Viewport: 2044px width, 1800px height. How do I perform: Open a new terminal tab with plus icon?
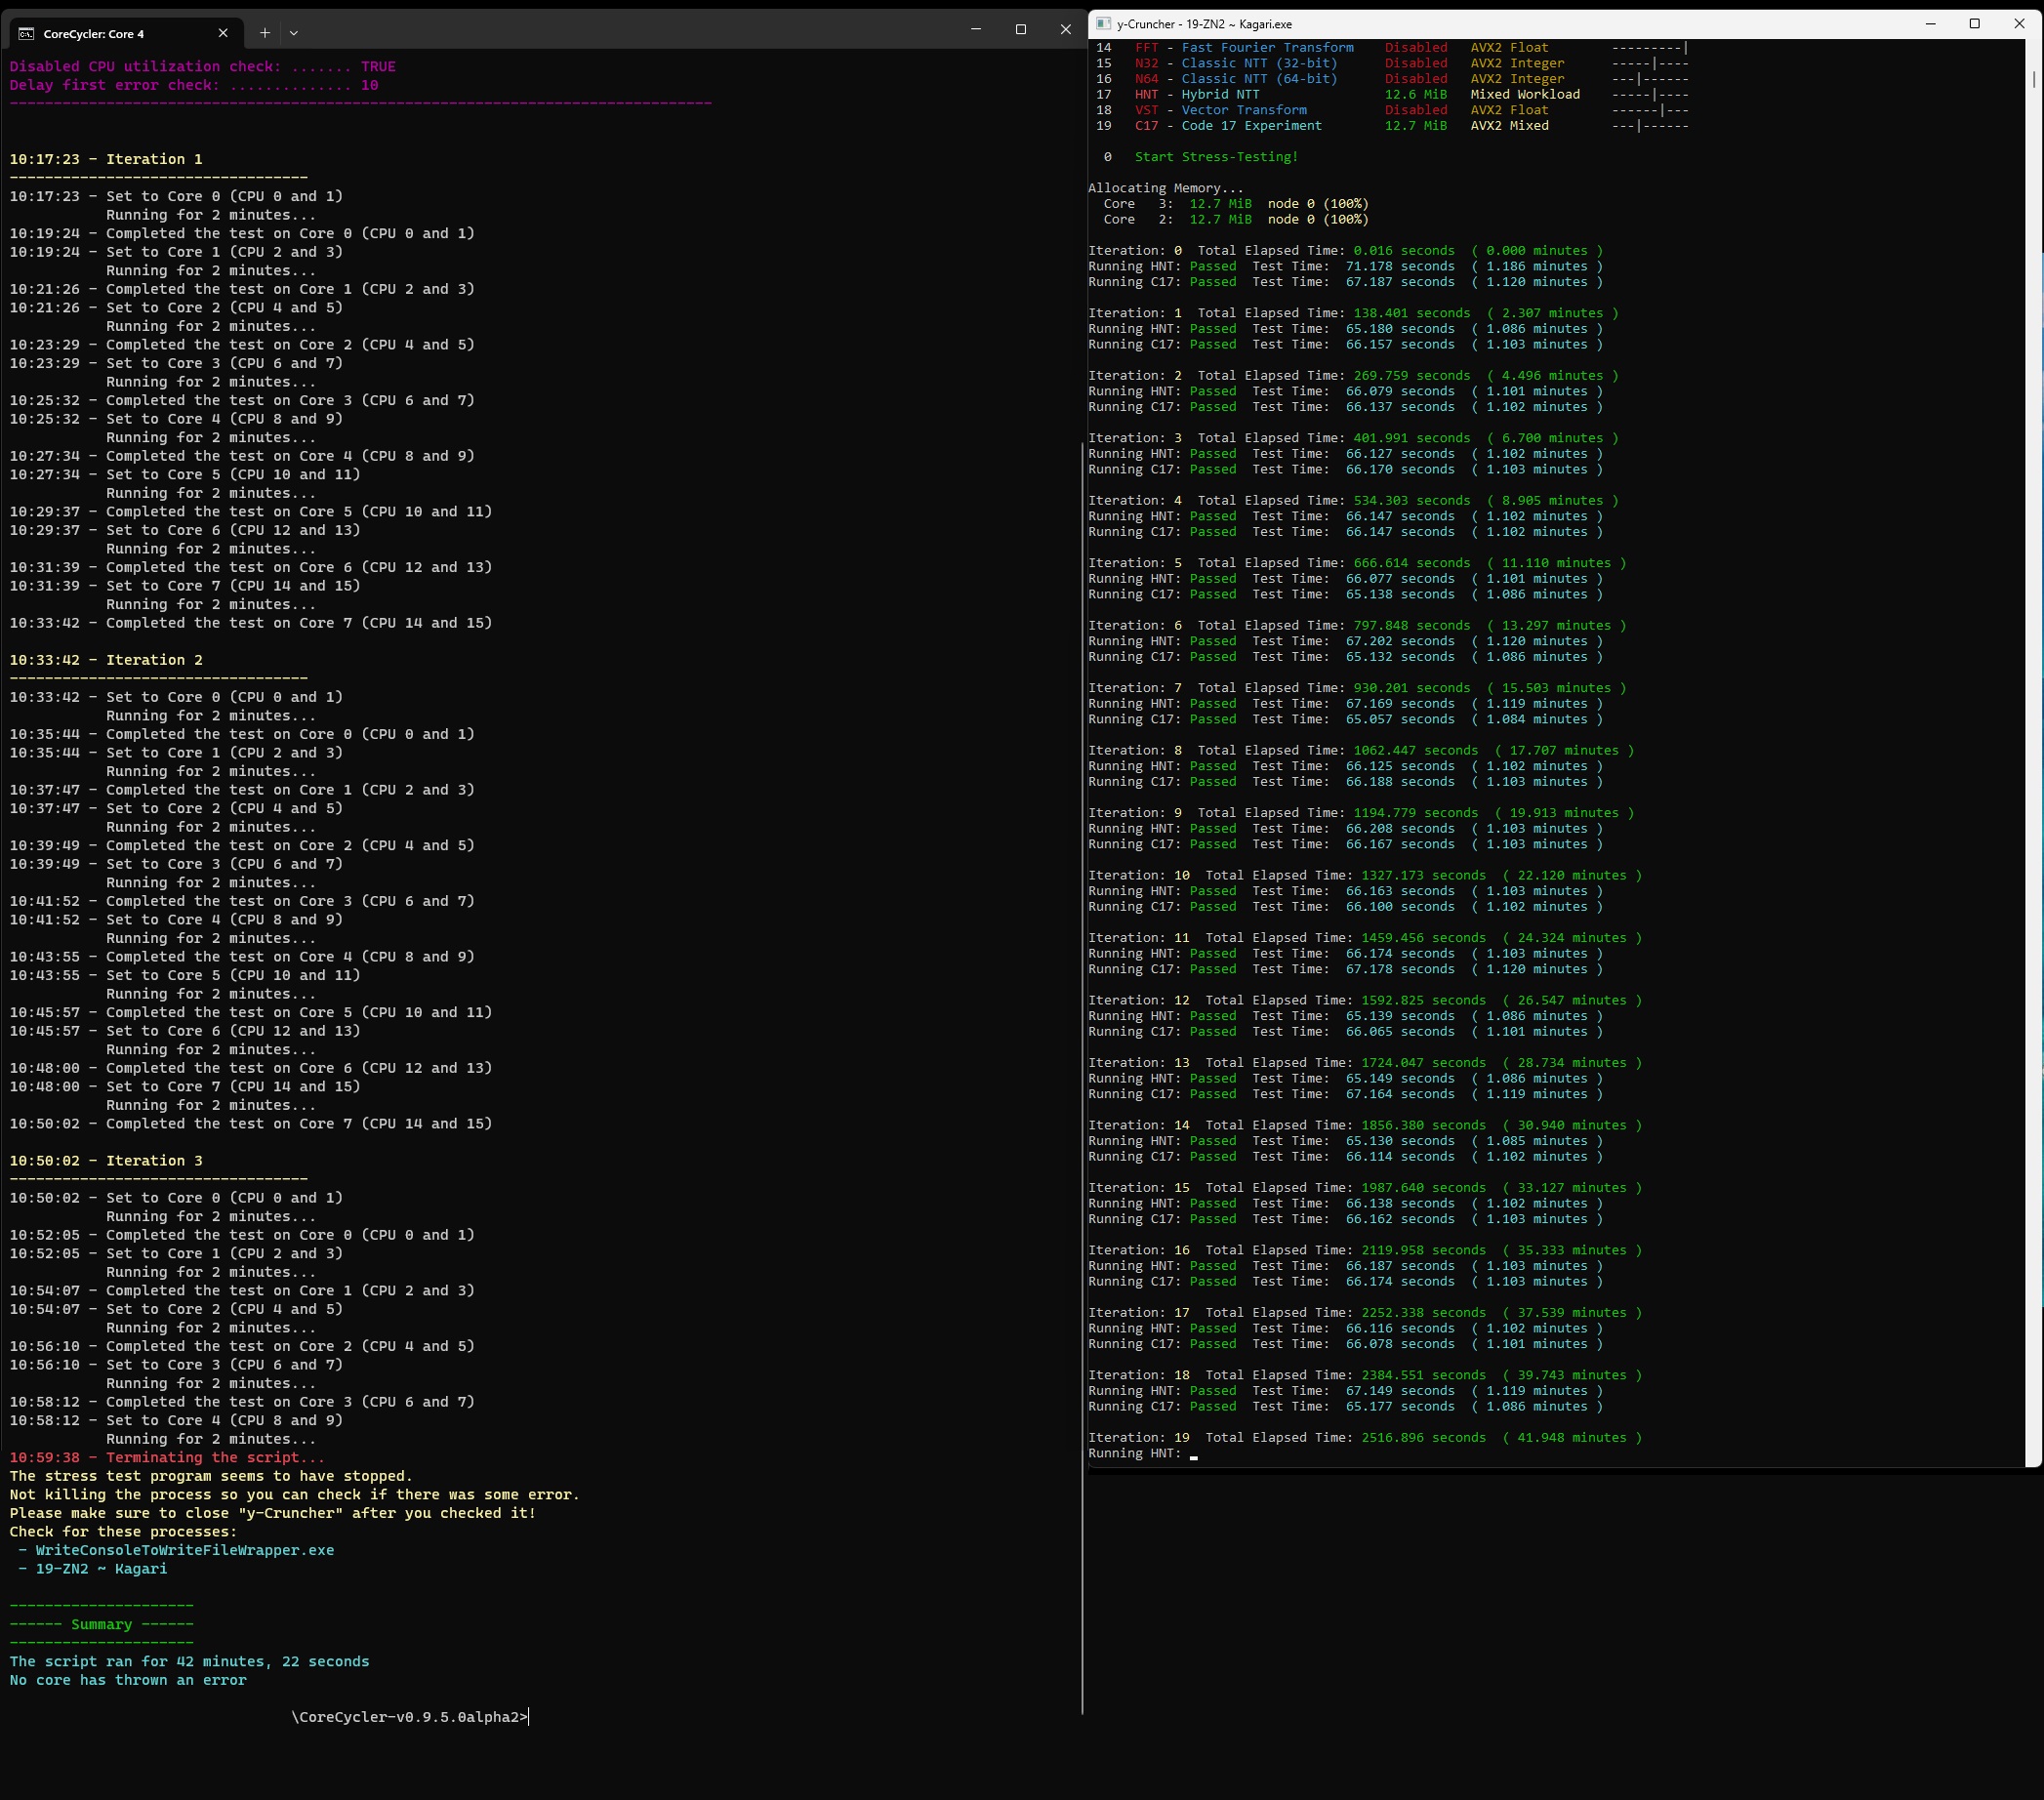tap(264, 33)
